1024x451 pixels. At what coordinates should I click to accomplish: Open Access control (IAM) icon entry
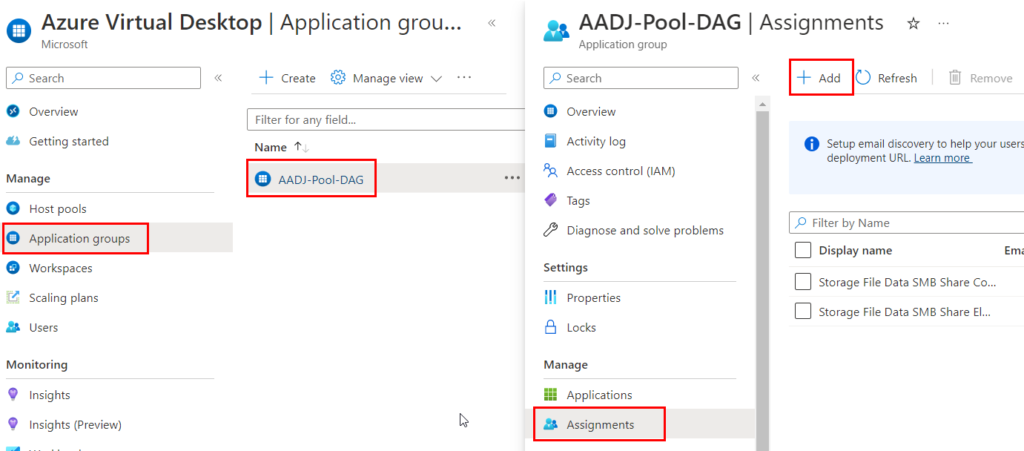[550, 171]
